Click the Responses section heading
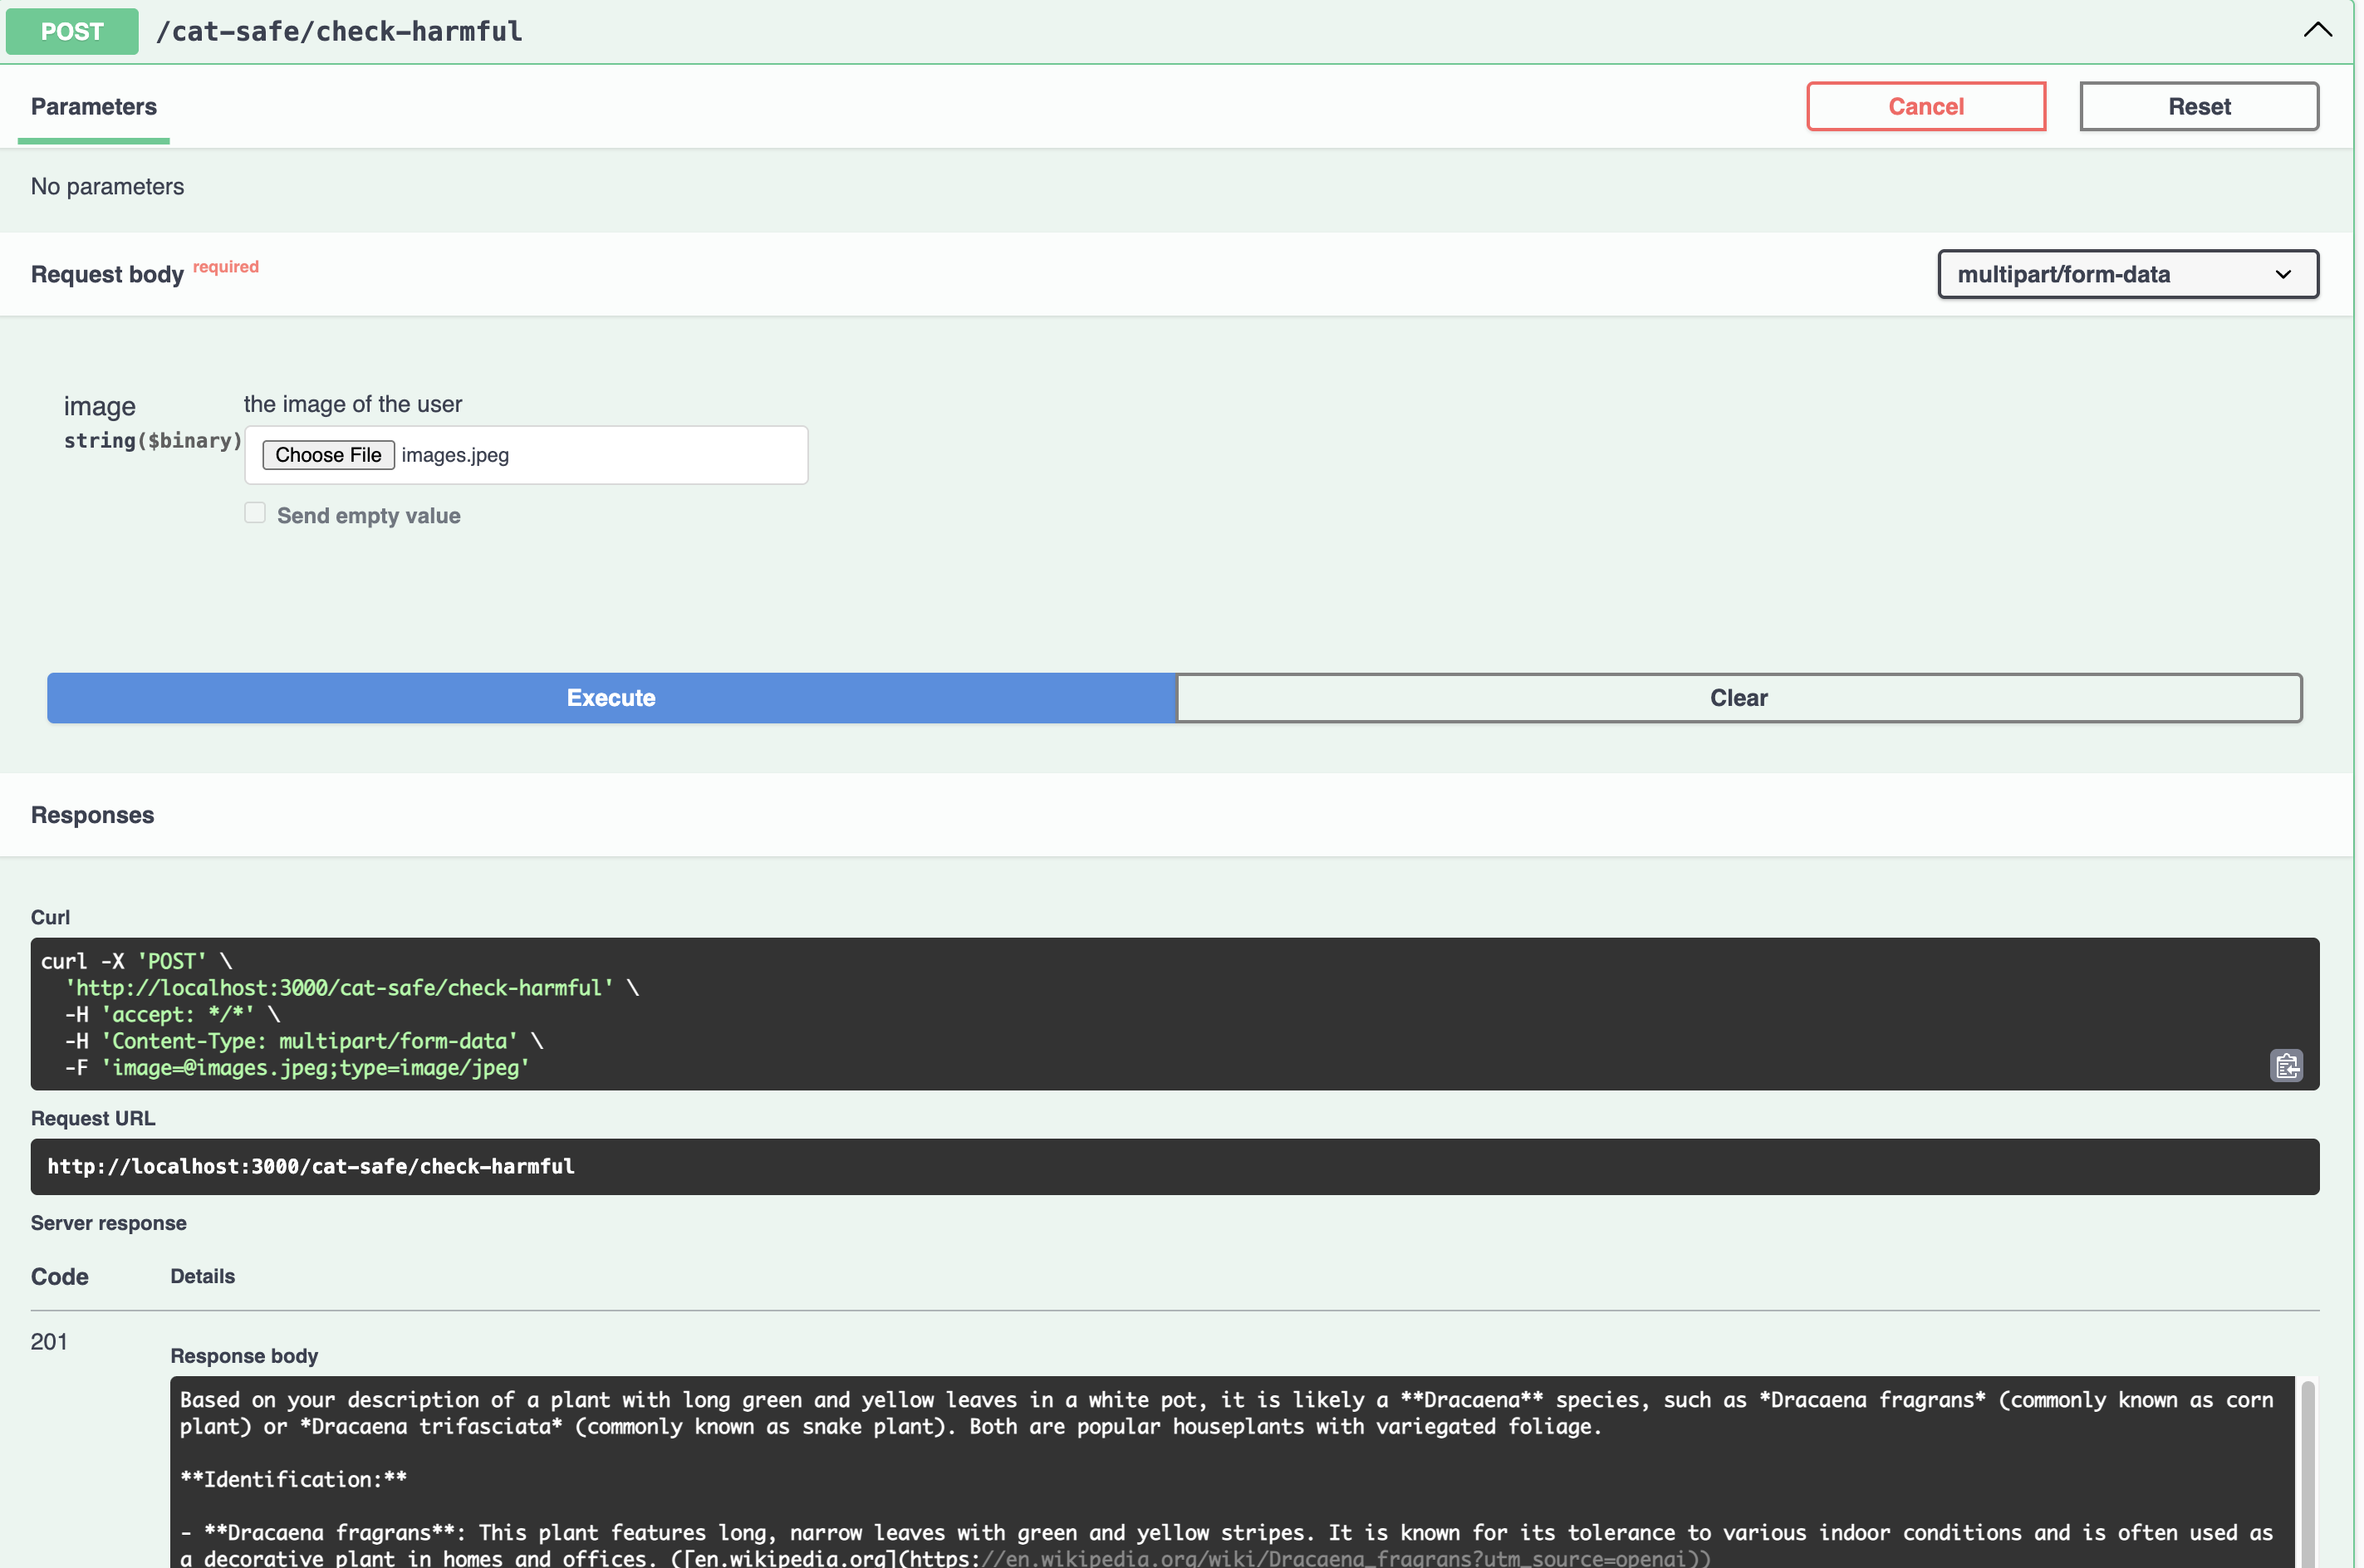This screenshot has height=1568, width=2364. point(93,815)
